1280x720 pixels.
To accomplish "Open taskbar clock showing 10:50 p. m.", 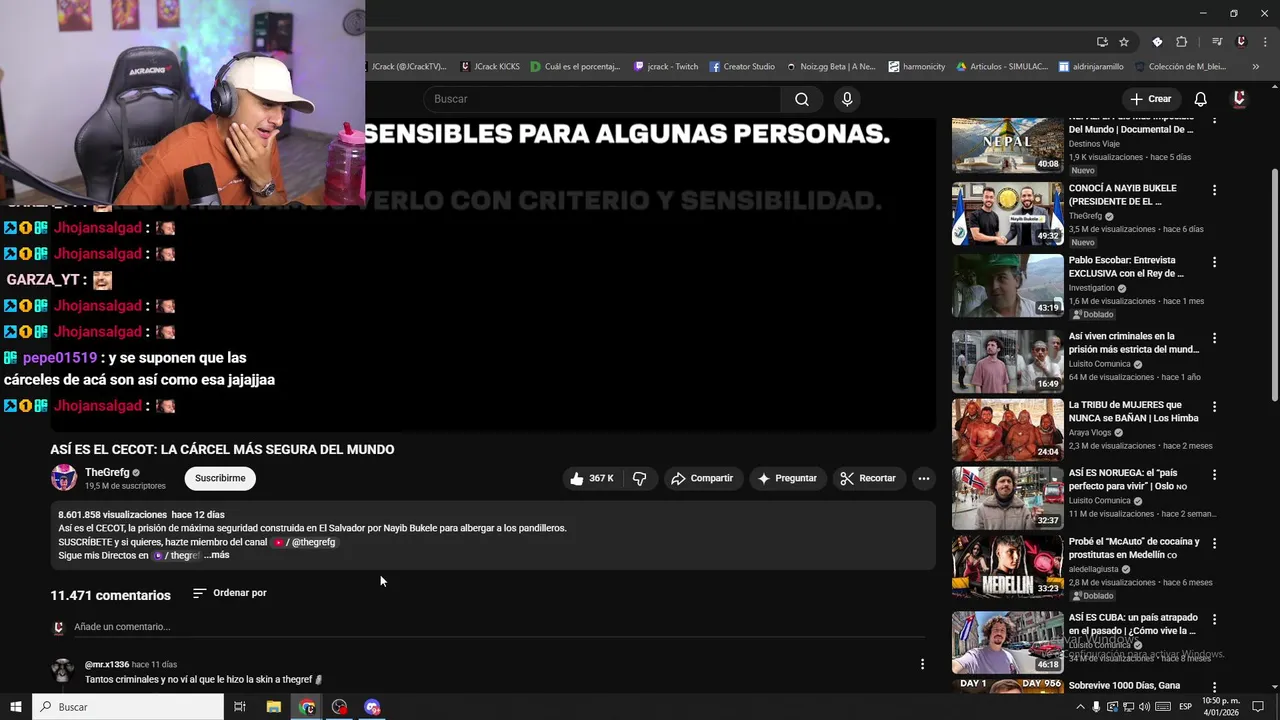I will click(x=1221, y=707).
